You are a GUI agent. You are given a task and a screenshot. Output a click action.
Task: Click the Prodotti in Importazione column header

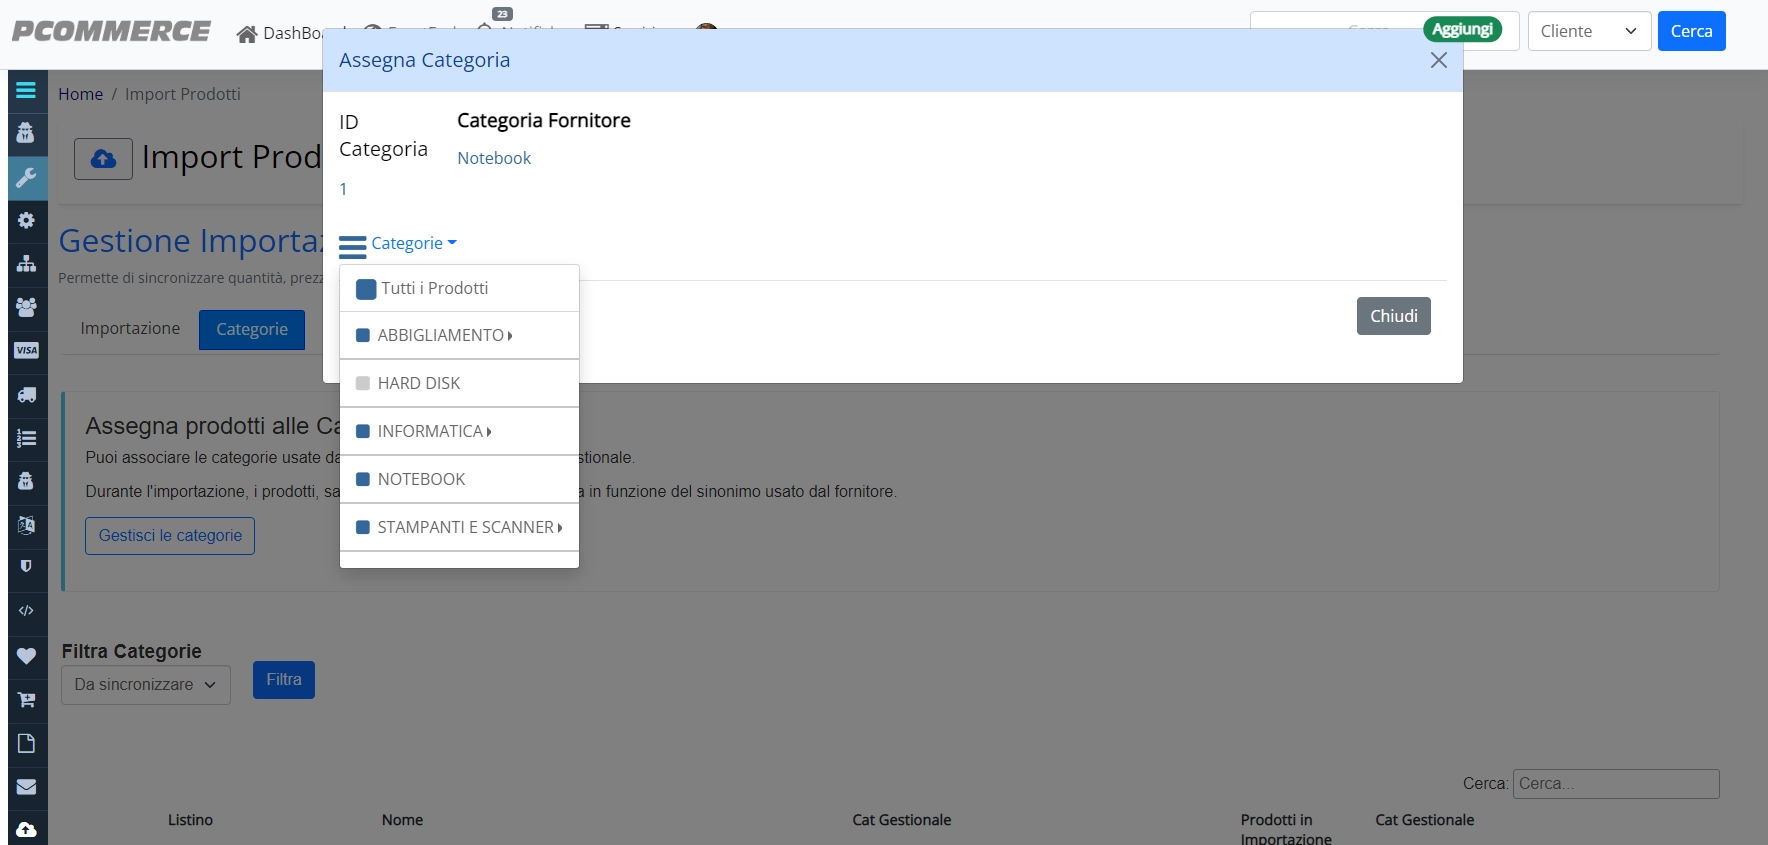click(x=1286, y=829)
